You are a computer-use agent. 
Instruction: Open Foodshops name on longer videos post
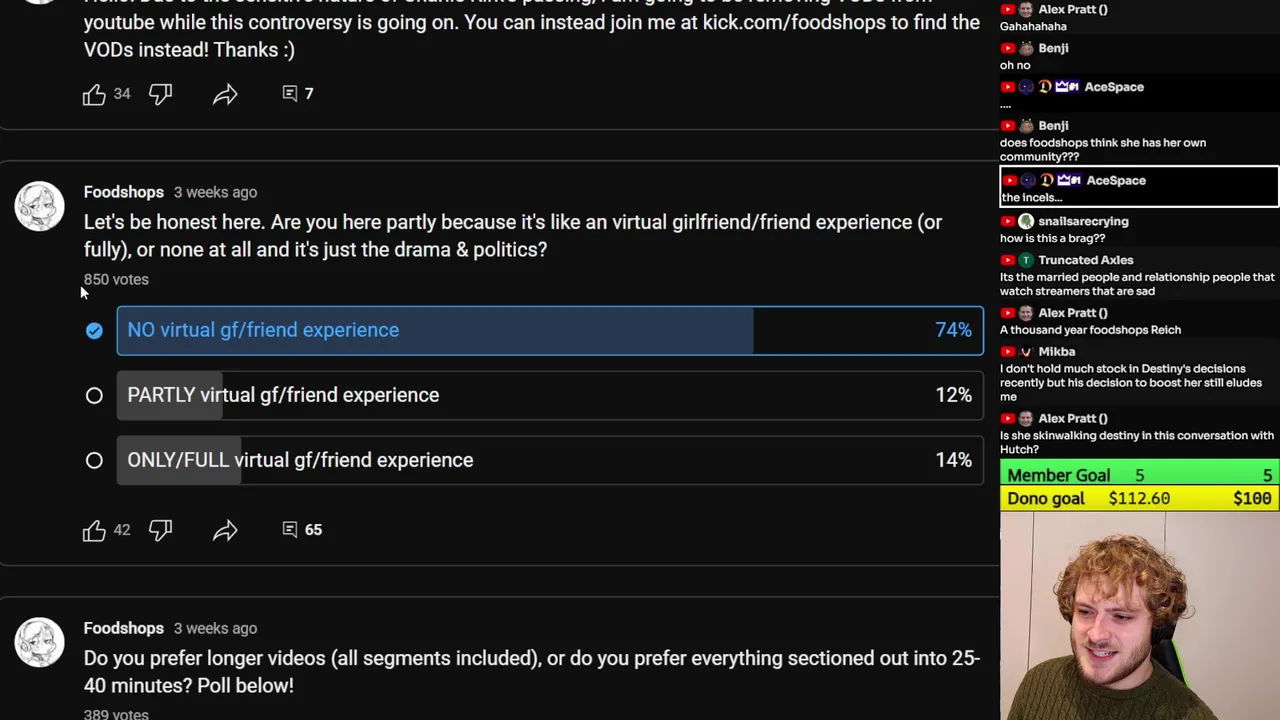(123, 628)
